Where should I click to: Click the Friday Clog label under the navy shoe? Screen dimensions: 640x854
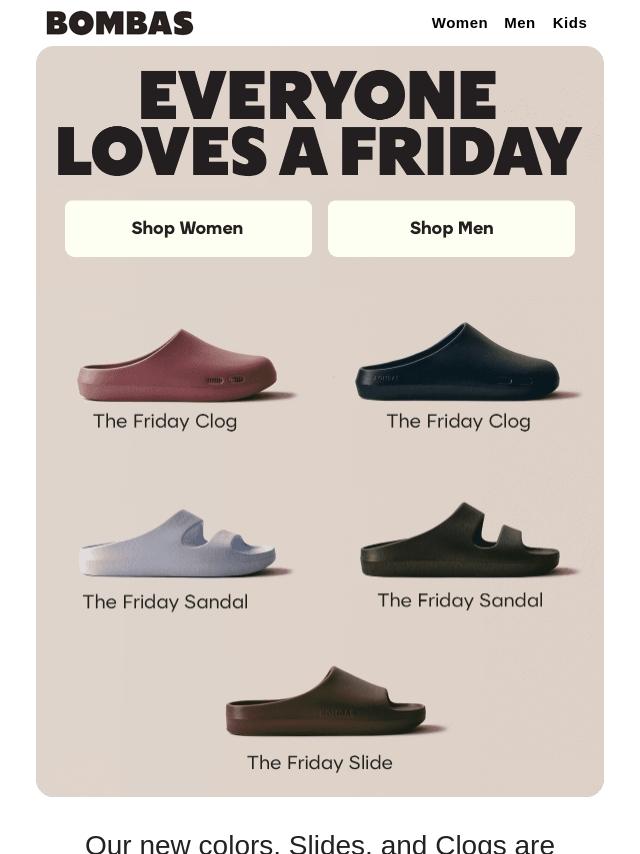(x=458, y=421)
